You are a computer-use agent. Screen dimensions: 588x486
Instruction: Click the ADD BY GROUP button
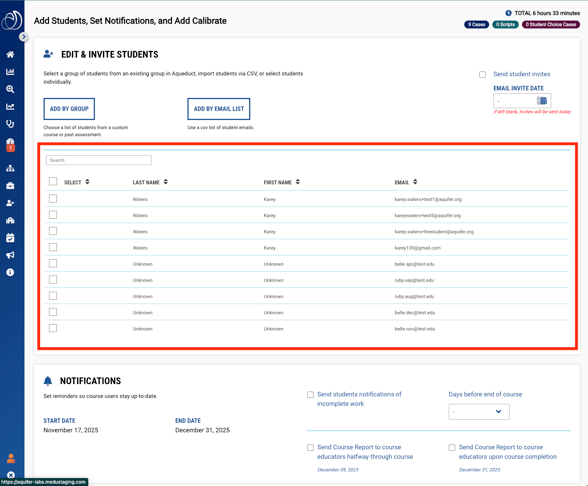tap(69, 109)
